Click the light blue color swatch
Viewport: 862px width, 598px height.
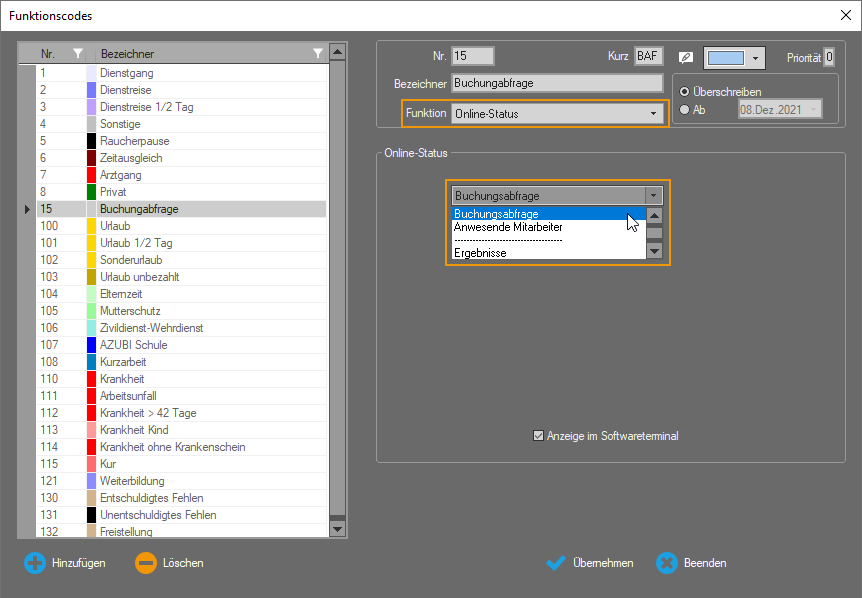point(725,58)
